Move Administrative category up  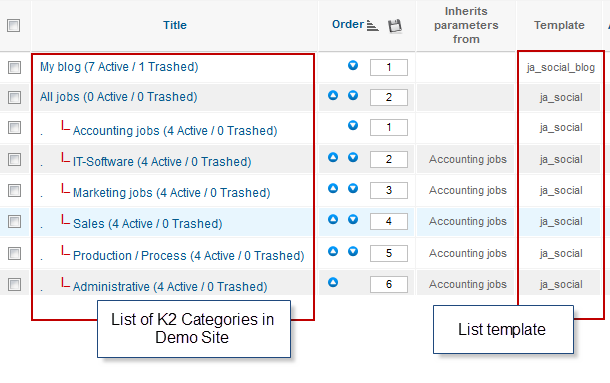tap(333, 282)
